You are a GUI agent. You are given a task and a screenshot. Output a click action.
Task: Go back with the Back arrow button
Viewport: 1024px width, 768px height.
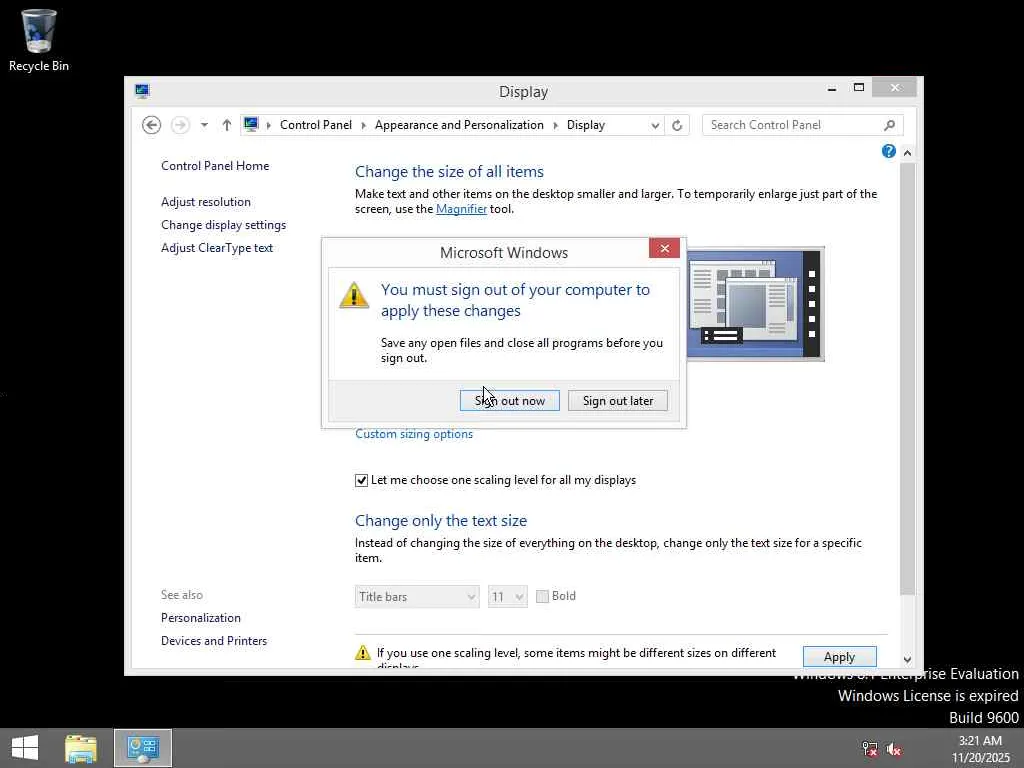[x=152, y=125]
